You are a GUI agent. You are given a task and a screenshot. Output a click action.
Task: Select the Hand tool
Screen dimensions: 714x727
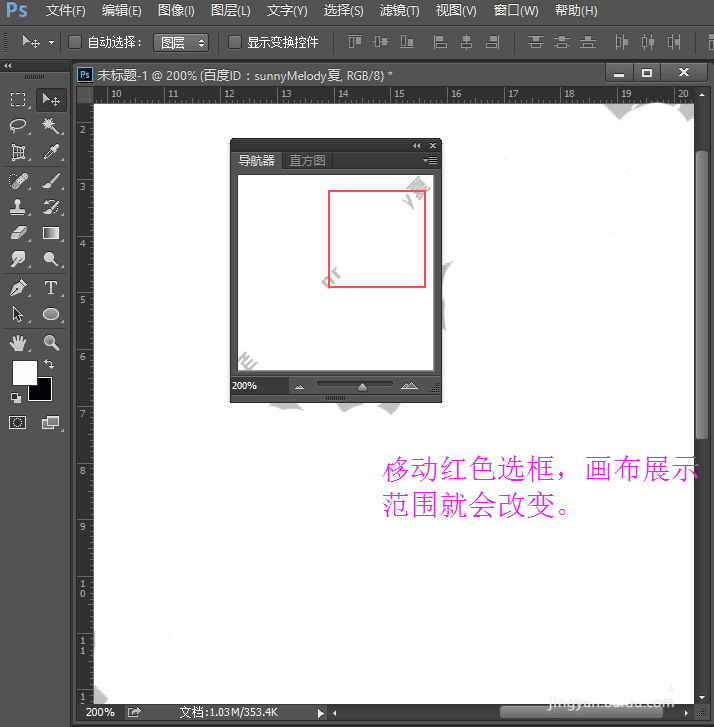coord(18,343)
